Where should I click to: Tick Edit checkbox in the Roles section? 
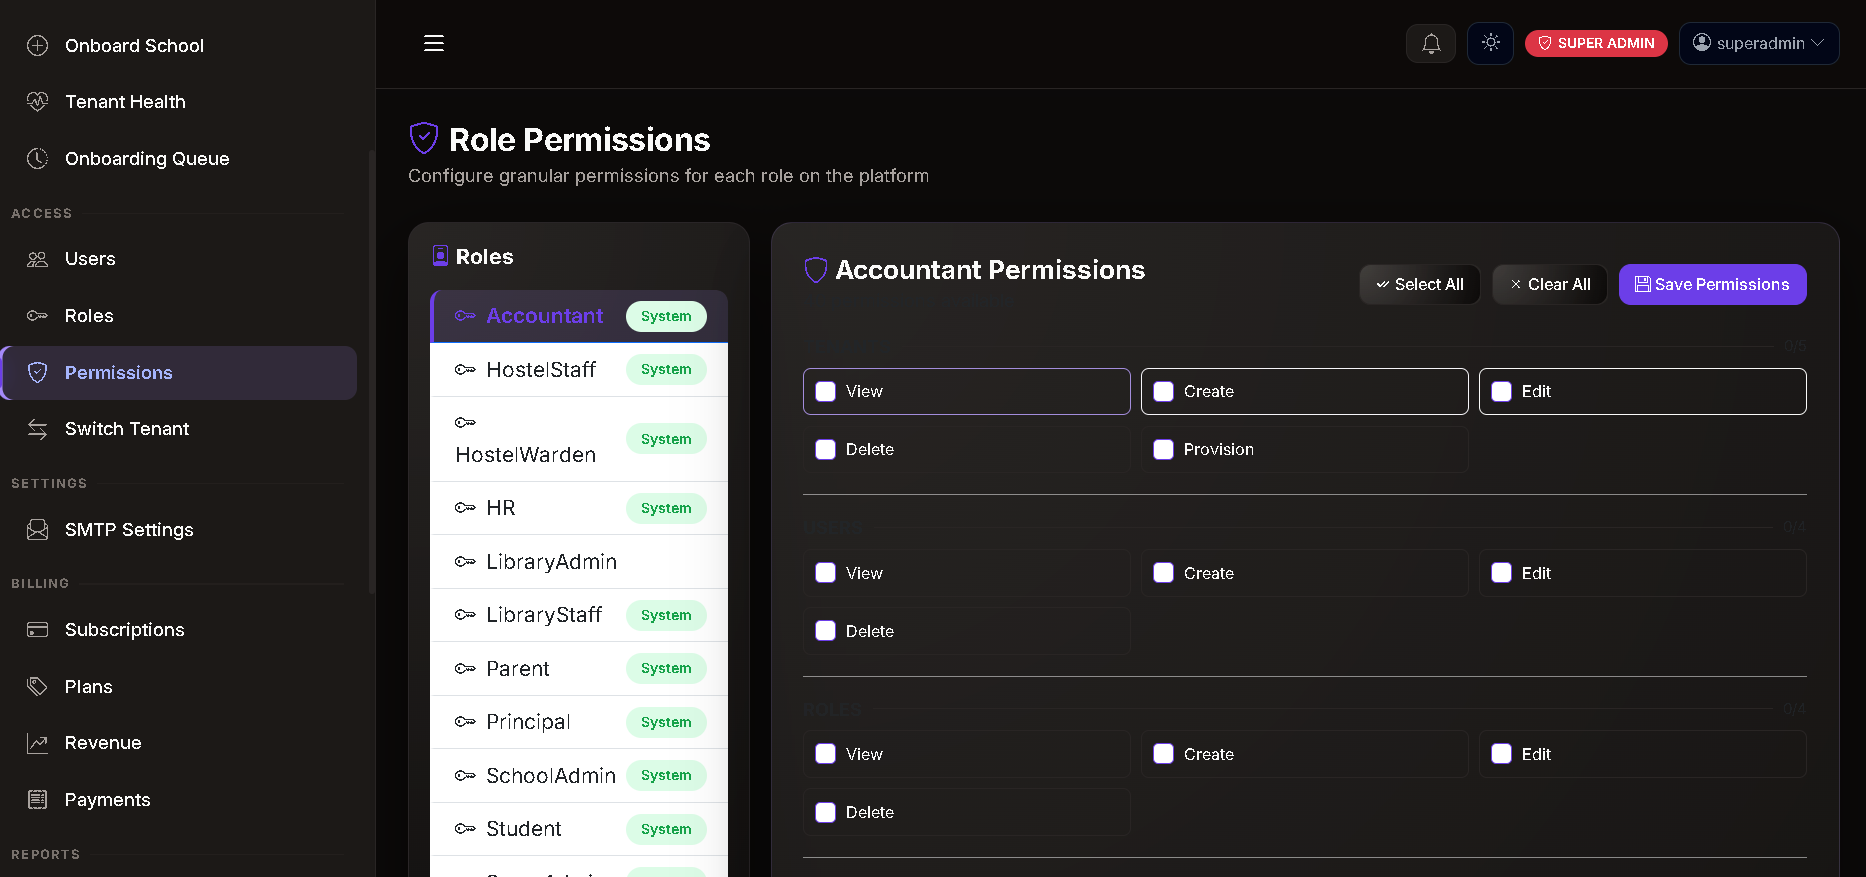click(x=1501, y=754)
